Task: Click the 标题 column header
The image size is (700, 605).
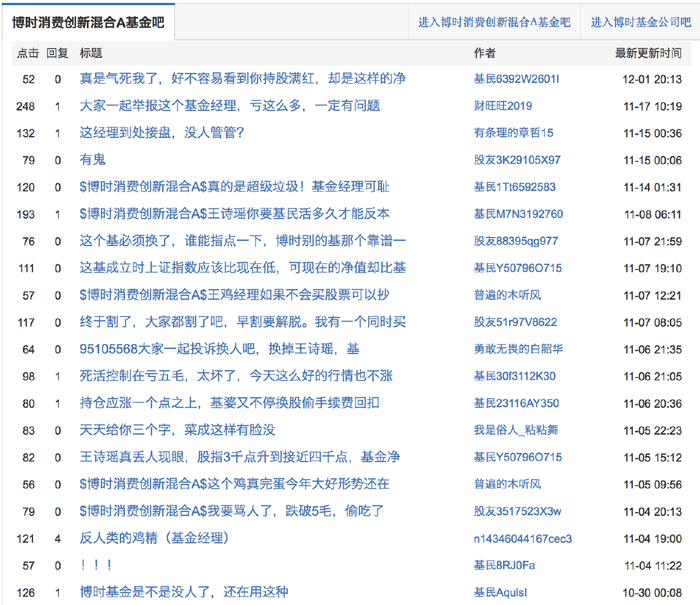Action: (x=91, y=53)
